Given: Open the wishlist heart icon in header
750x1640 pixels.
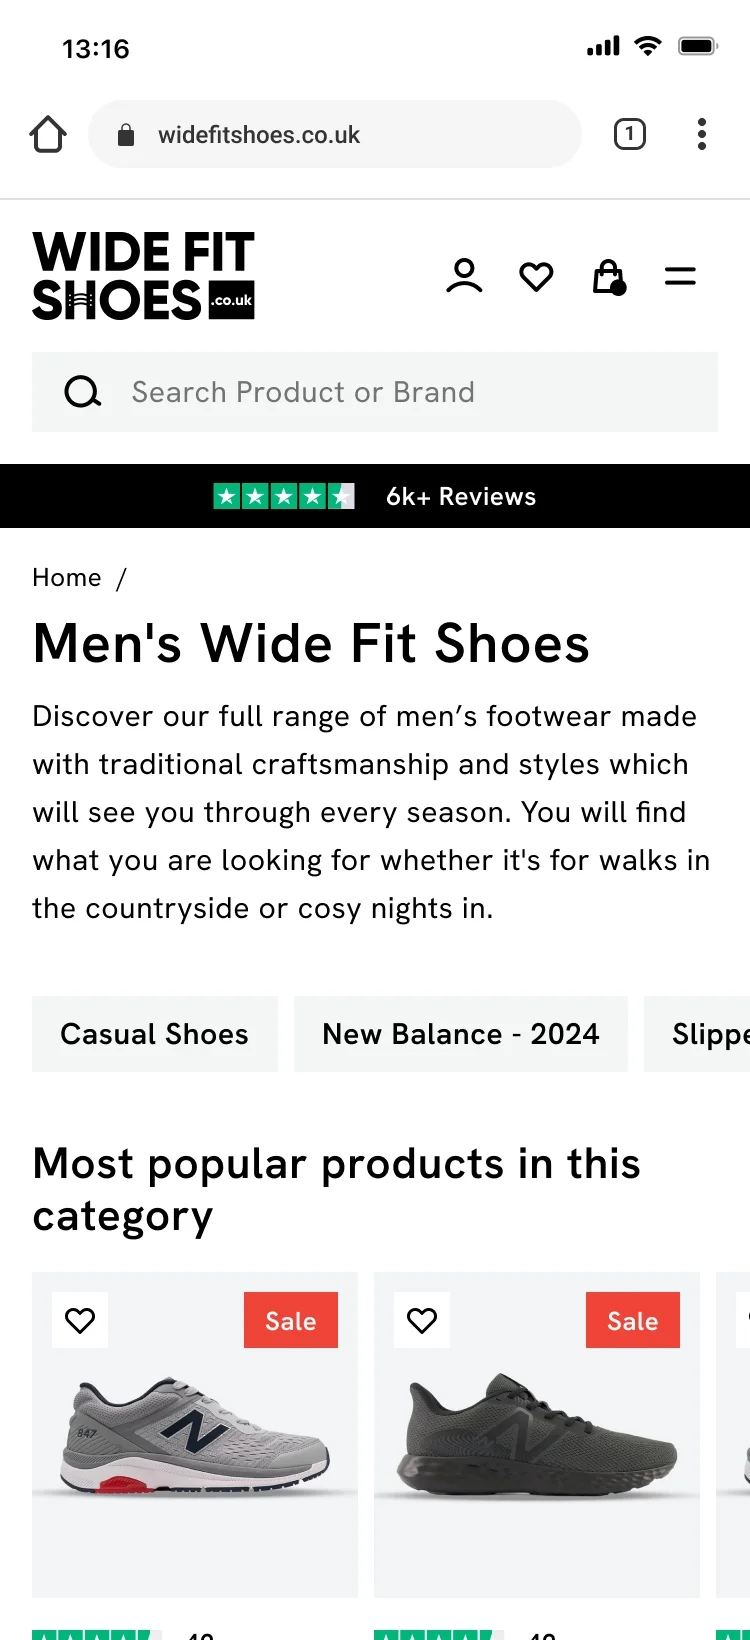Looking at the screenshot, I should [536, 276].
